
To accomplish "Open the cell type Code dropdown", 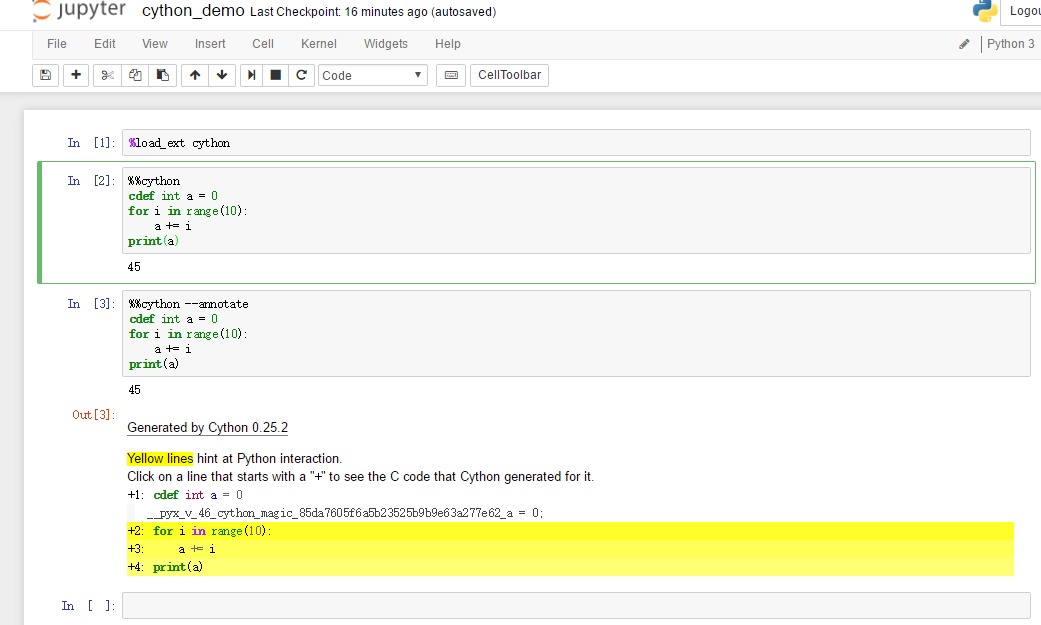I will (372, 75).
